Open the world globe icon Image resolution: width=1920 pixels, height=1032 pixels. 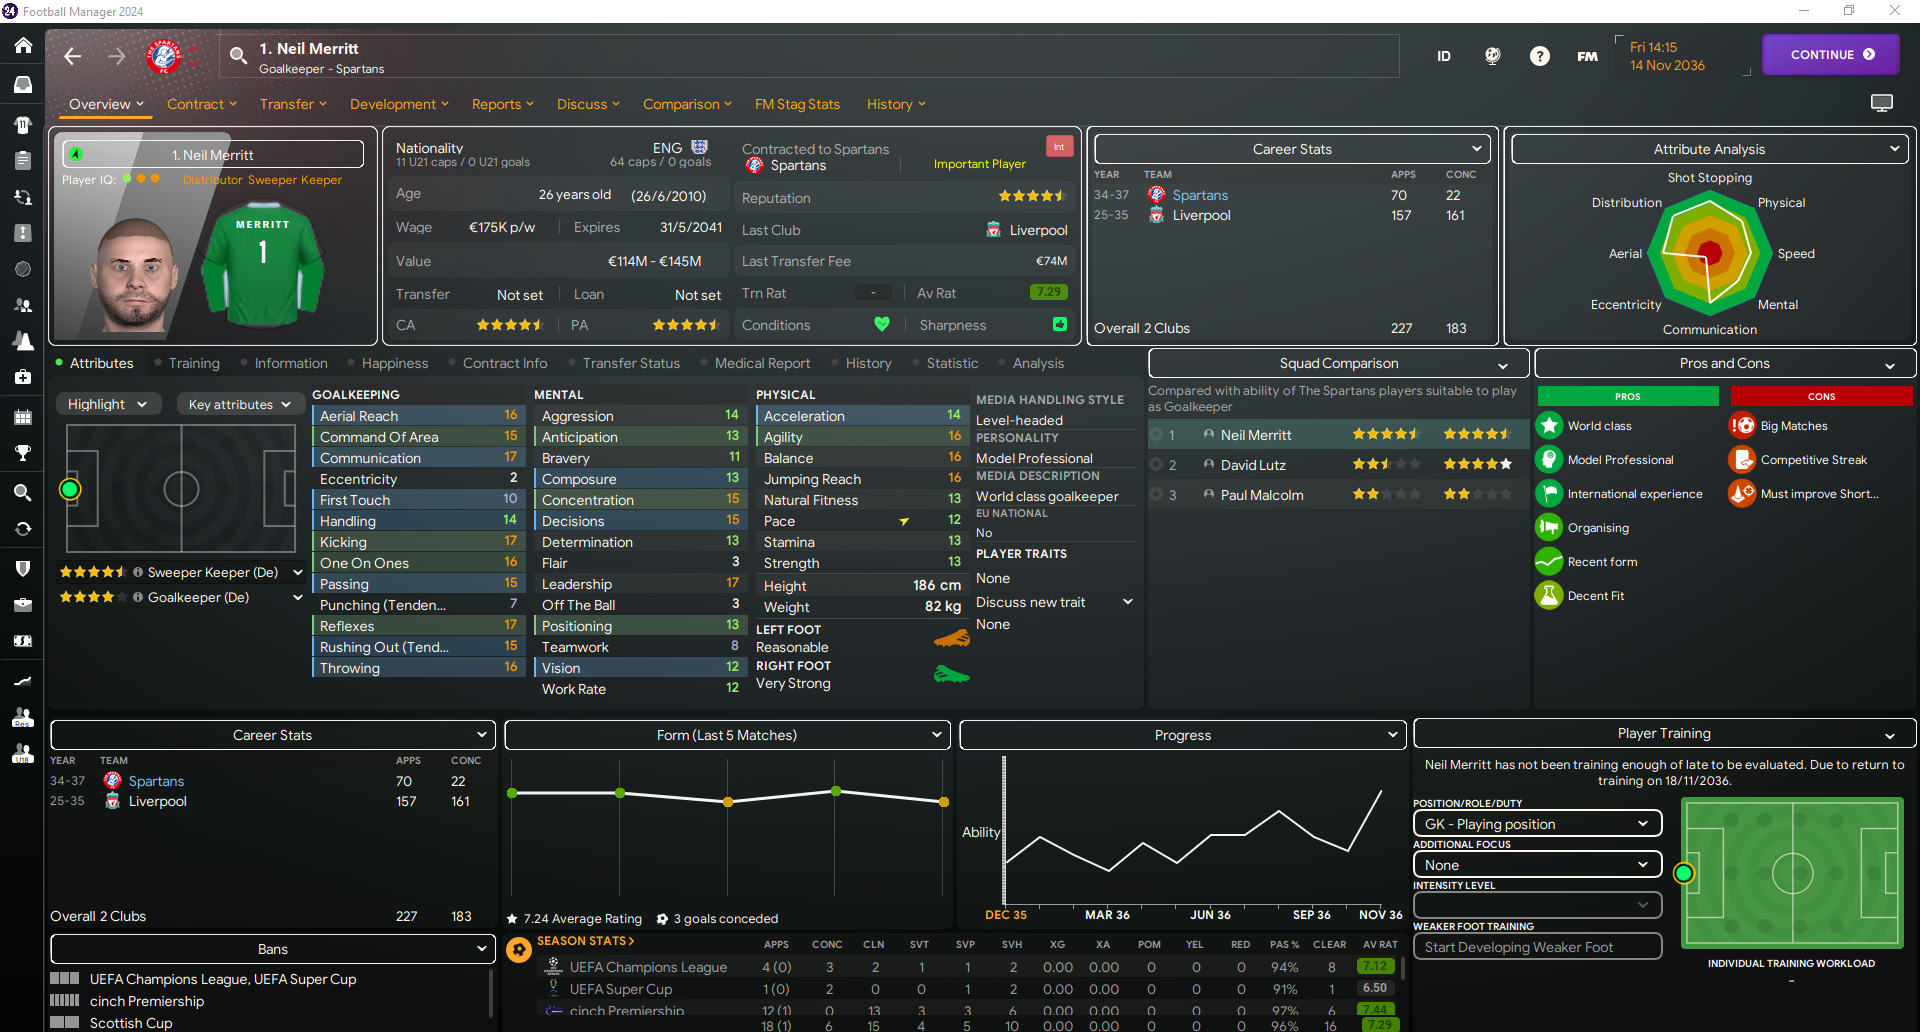[1492, 56]
